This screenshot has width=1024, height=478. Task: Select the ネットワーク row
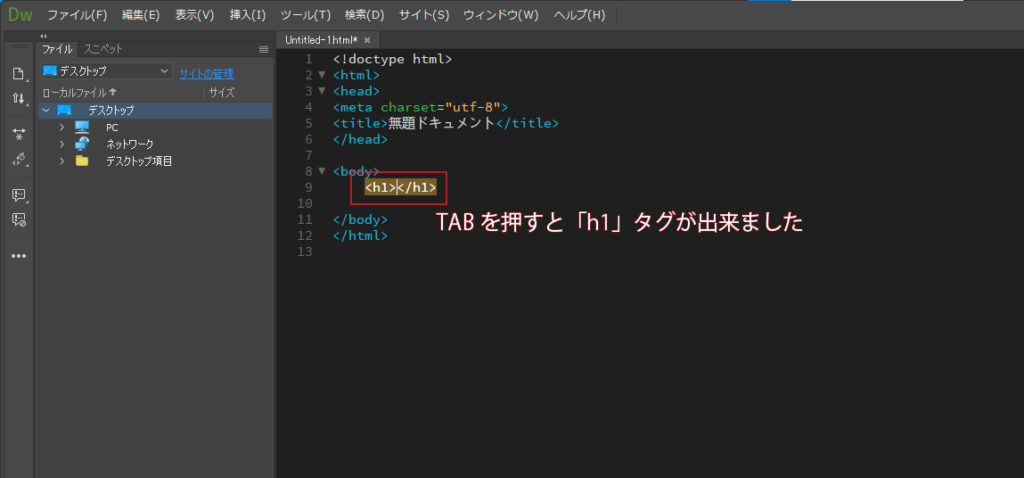(155, 144)
